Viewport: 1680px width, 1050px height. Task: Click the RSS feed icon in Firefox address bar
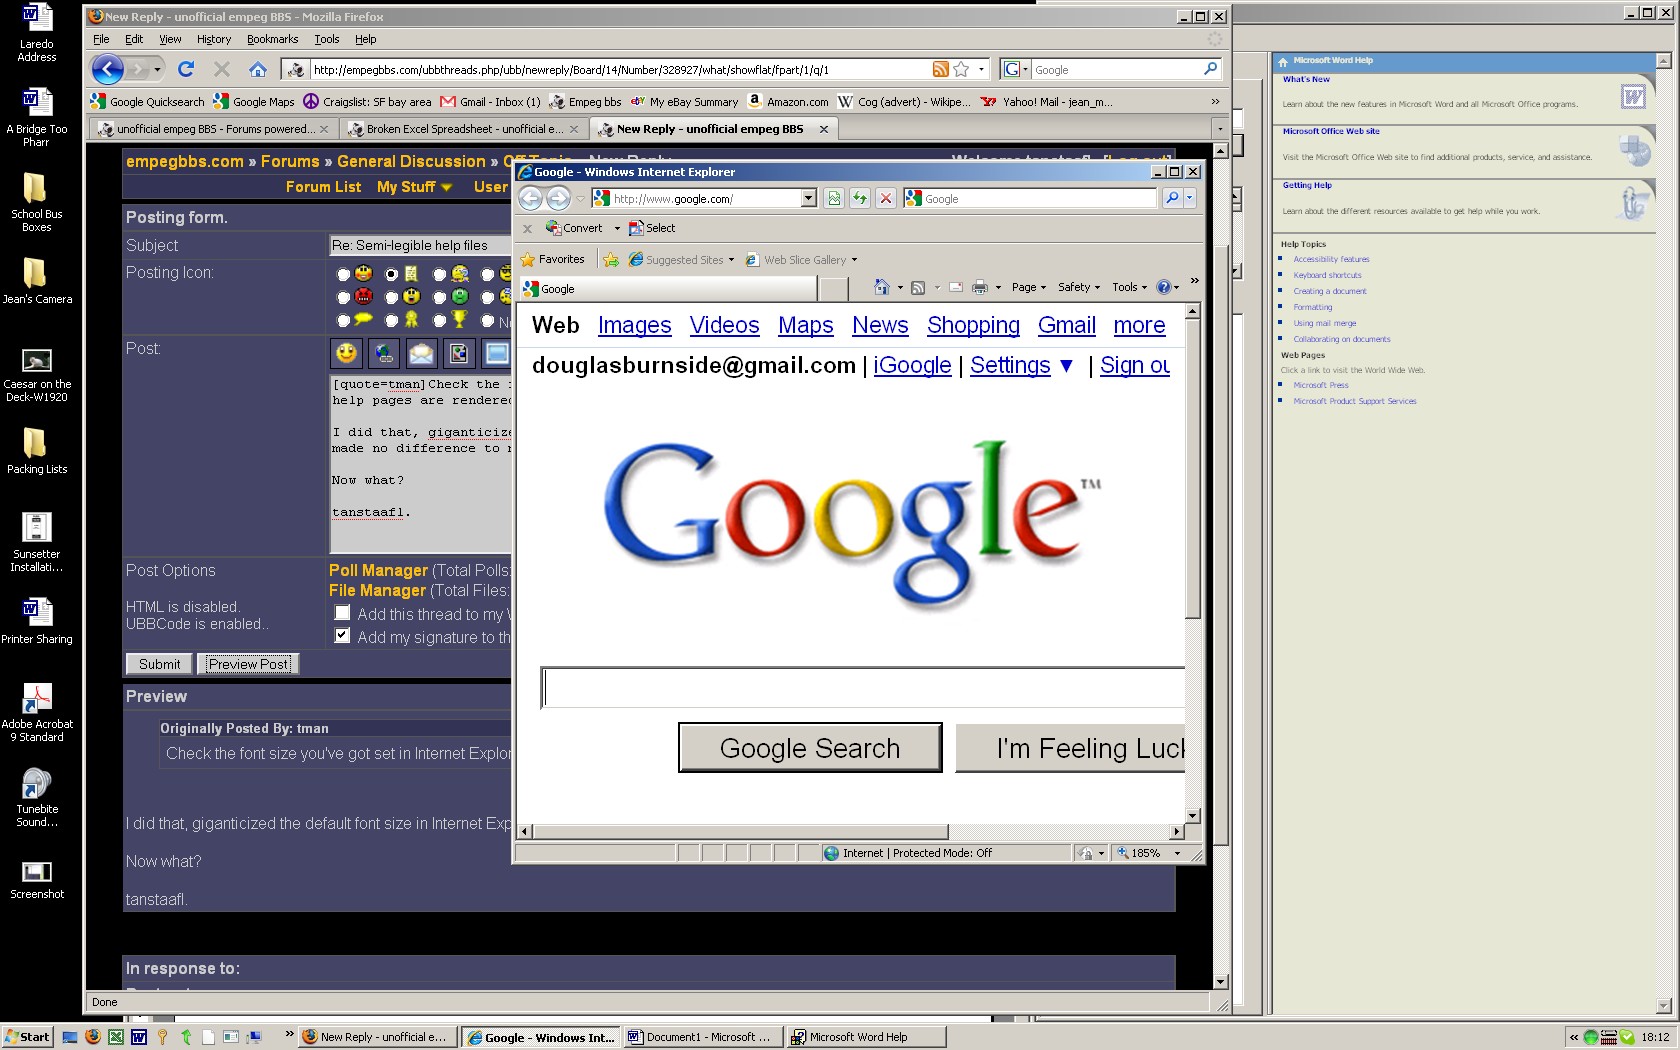click(940, 69)
